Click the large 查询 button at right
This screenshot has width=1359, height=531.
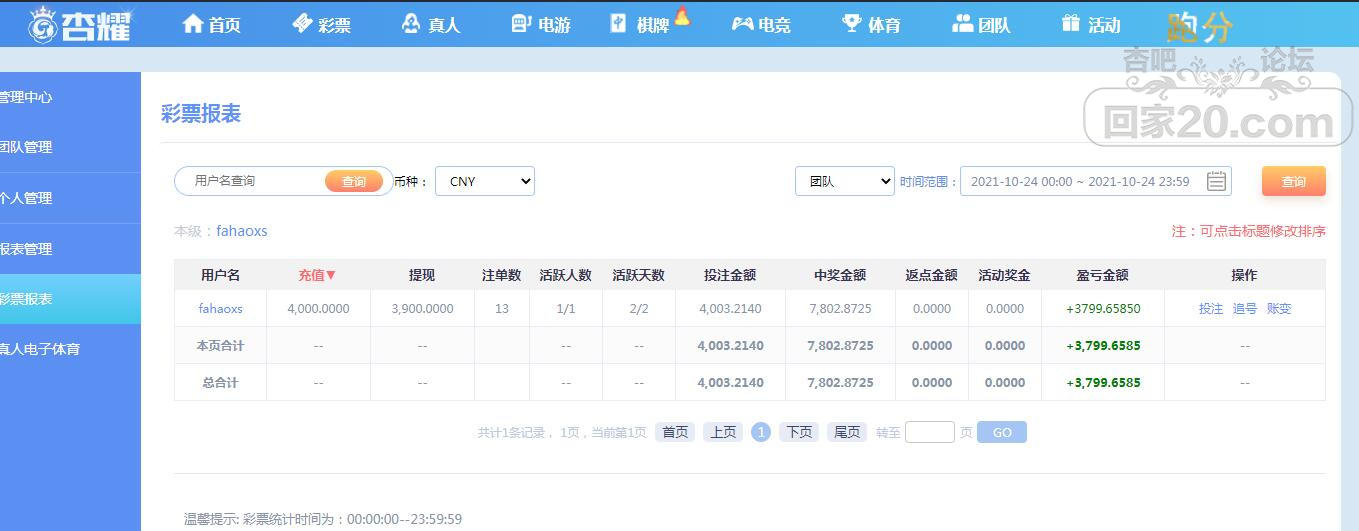coord(1294,181)
